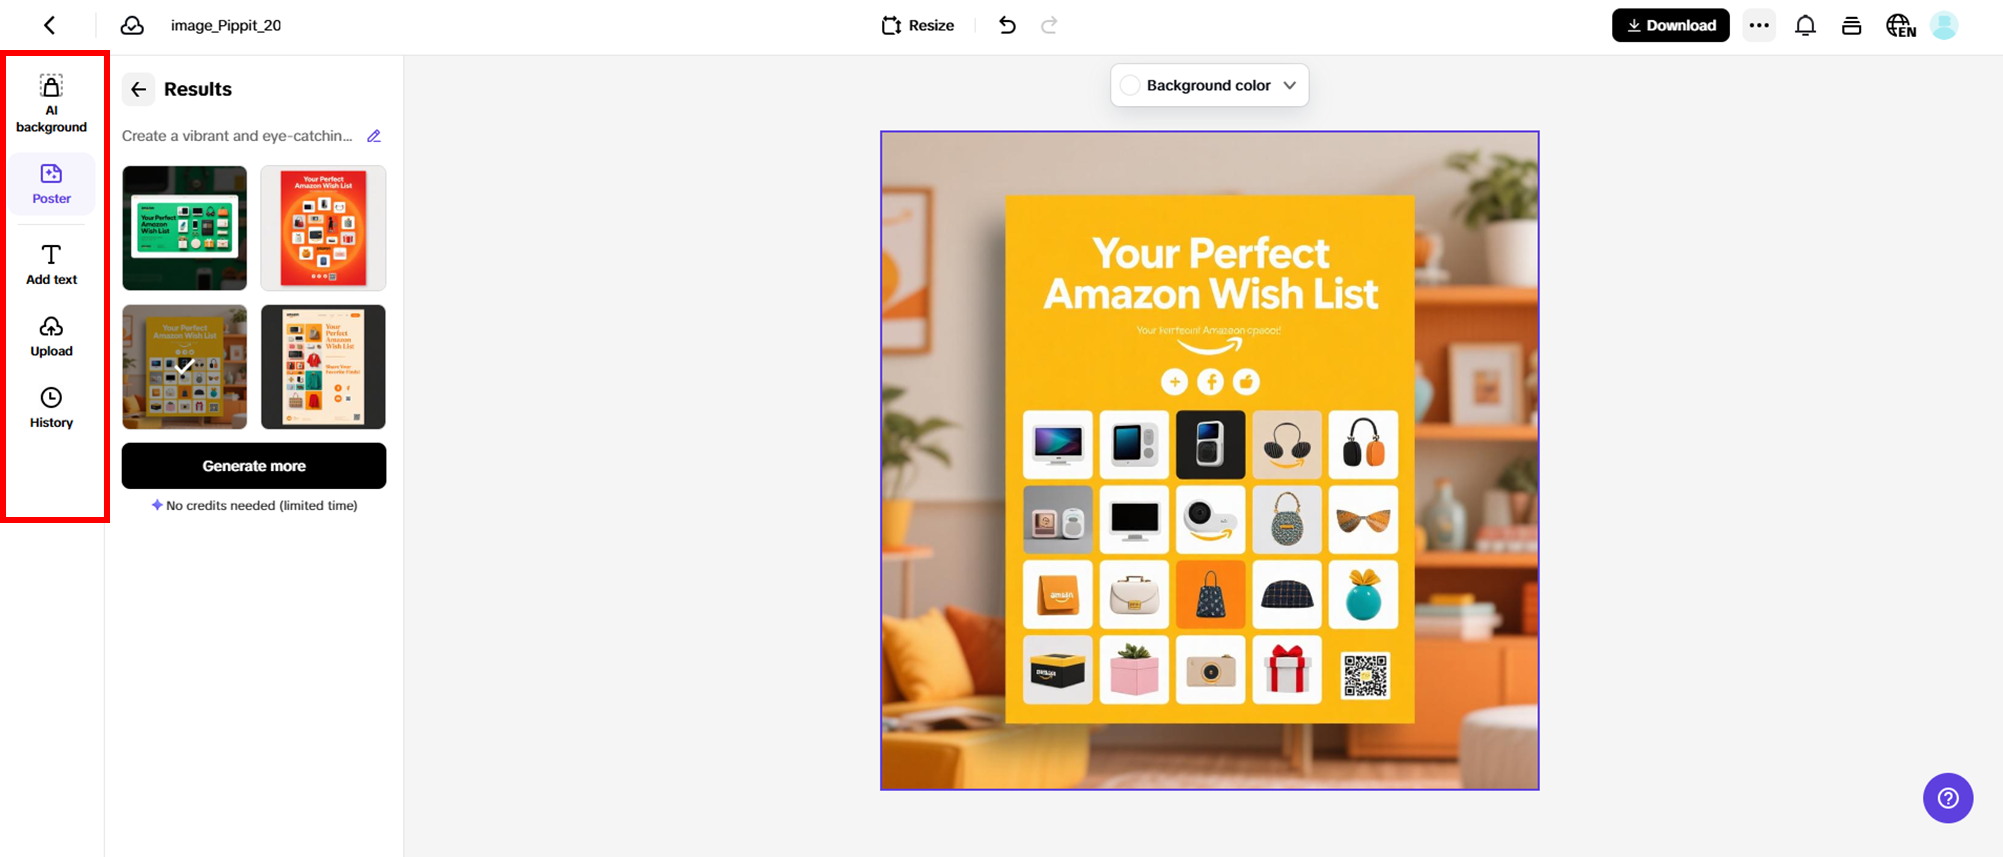Expand the Background color dropdown
This screenshot has height=857, width=2003.
tap(1209, 85)
